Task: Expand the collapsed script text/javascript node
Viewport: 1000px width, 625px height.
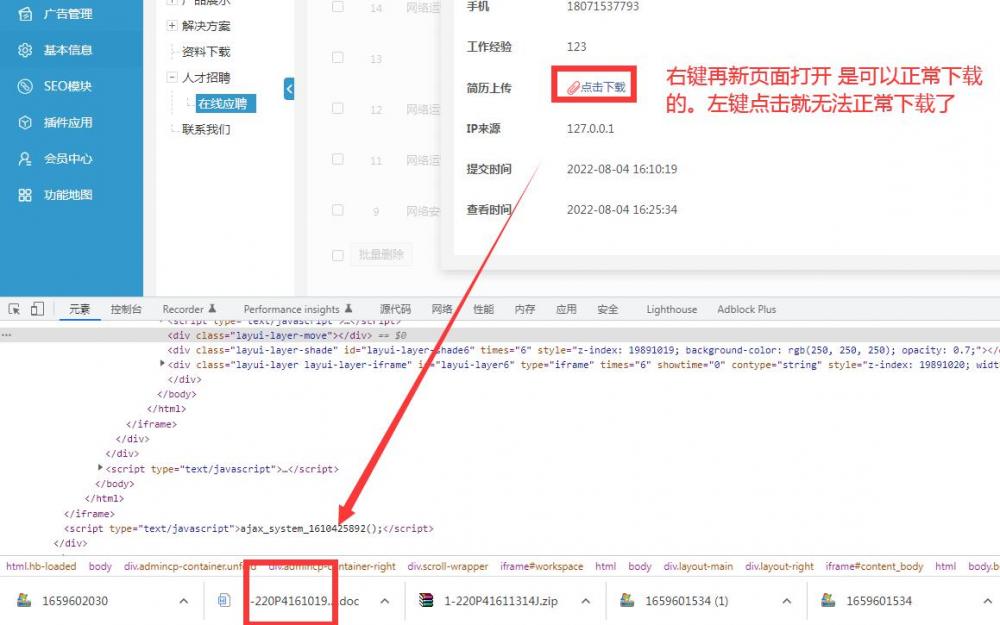Action: point(100,467)
